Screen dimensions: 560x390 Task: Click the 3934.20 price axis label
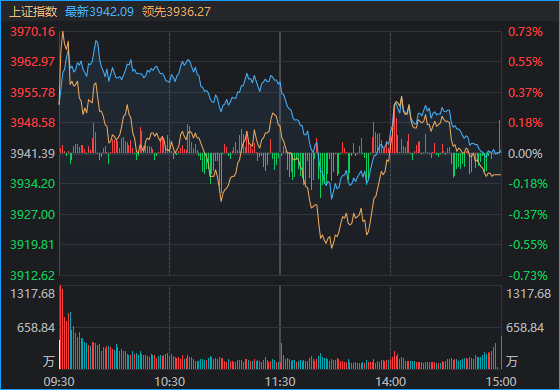click(x=33, y=184)
